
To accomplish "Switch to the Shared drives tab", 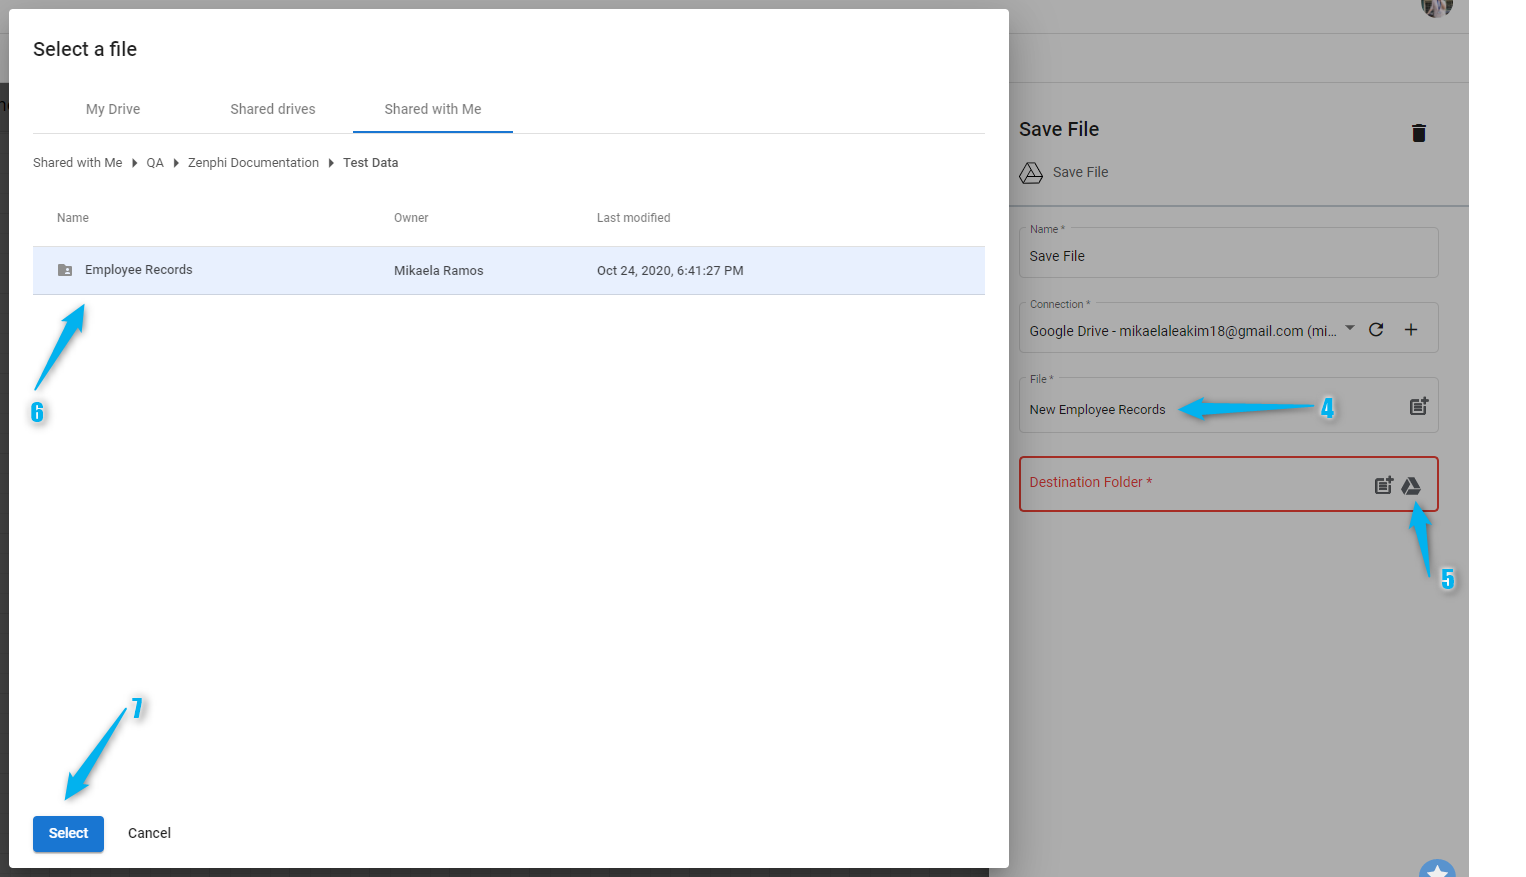I will click(273, 109).
